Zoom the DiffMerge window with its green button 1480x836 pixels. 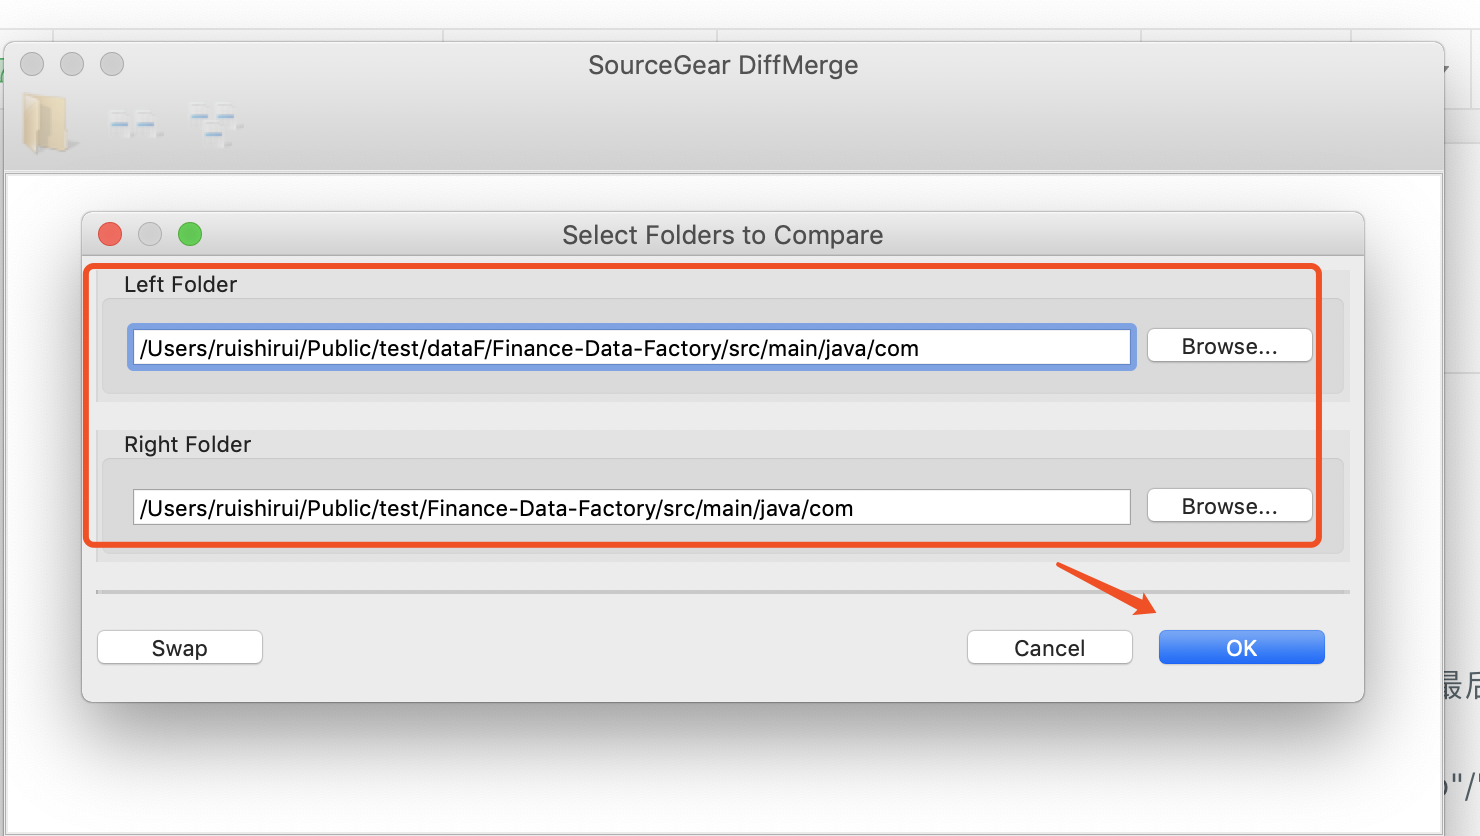pyautogui.click(x=111, y=64)
